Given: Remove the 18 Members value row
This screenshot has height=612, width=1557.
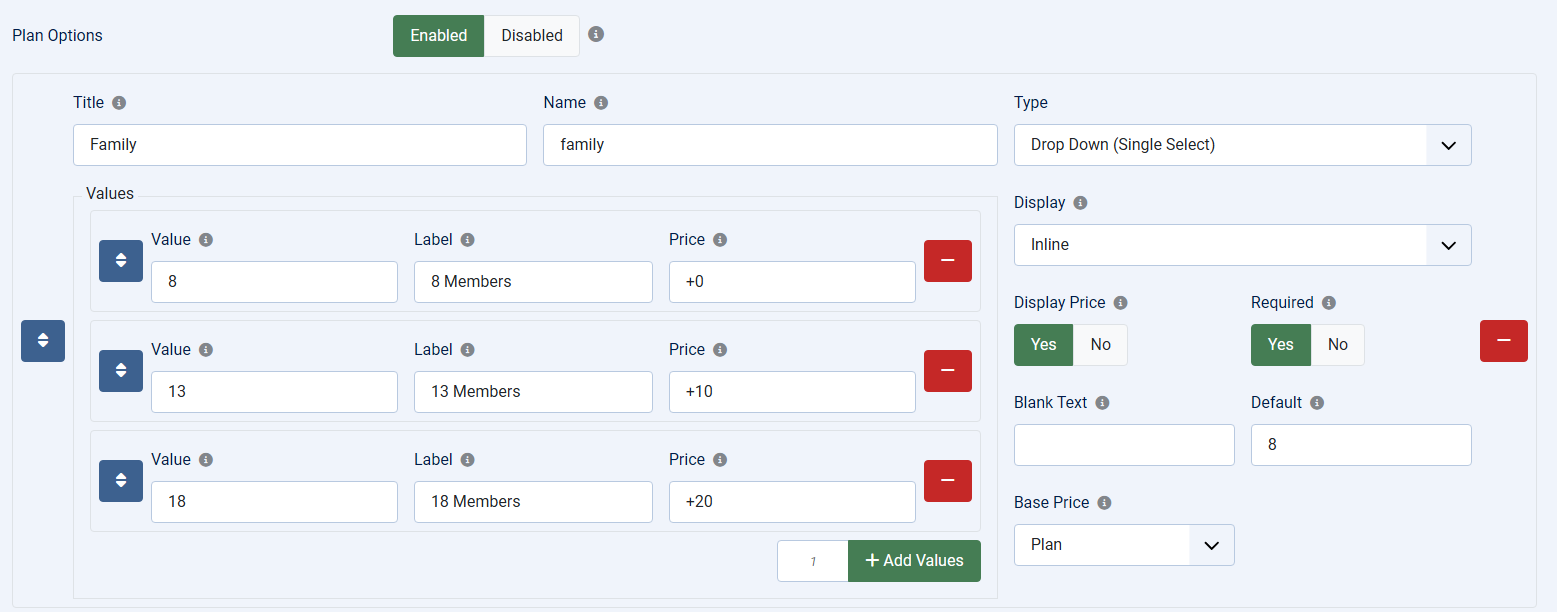Looking at the screenshot, I should coord(947,481).
